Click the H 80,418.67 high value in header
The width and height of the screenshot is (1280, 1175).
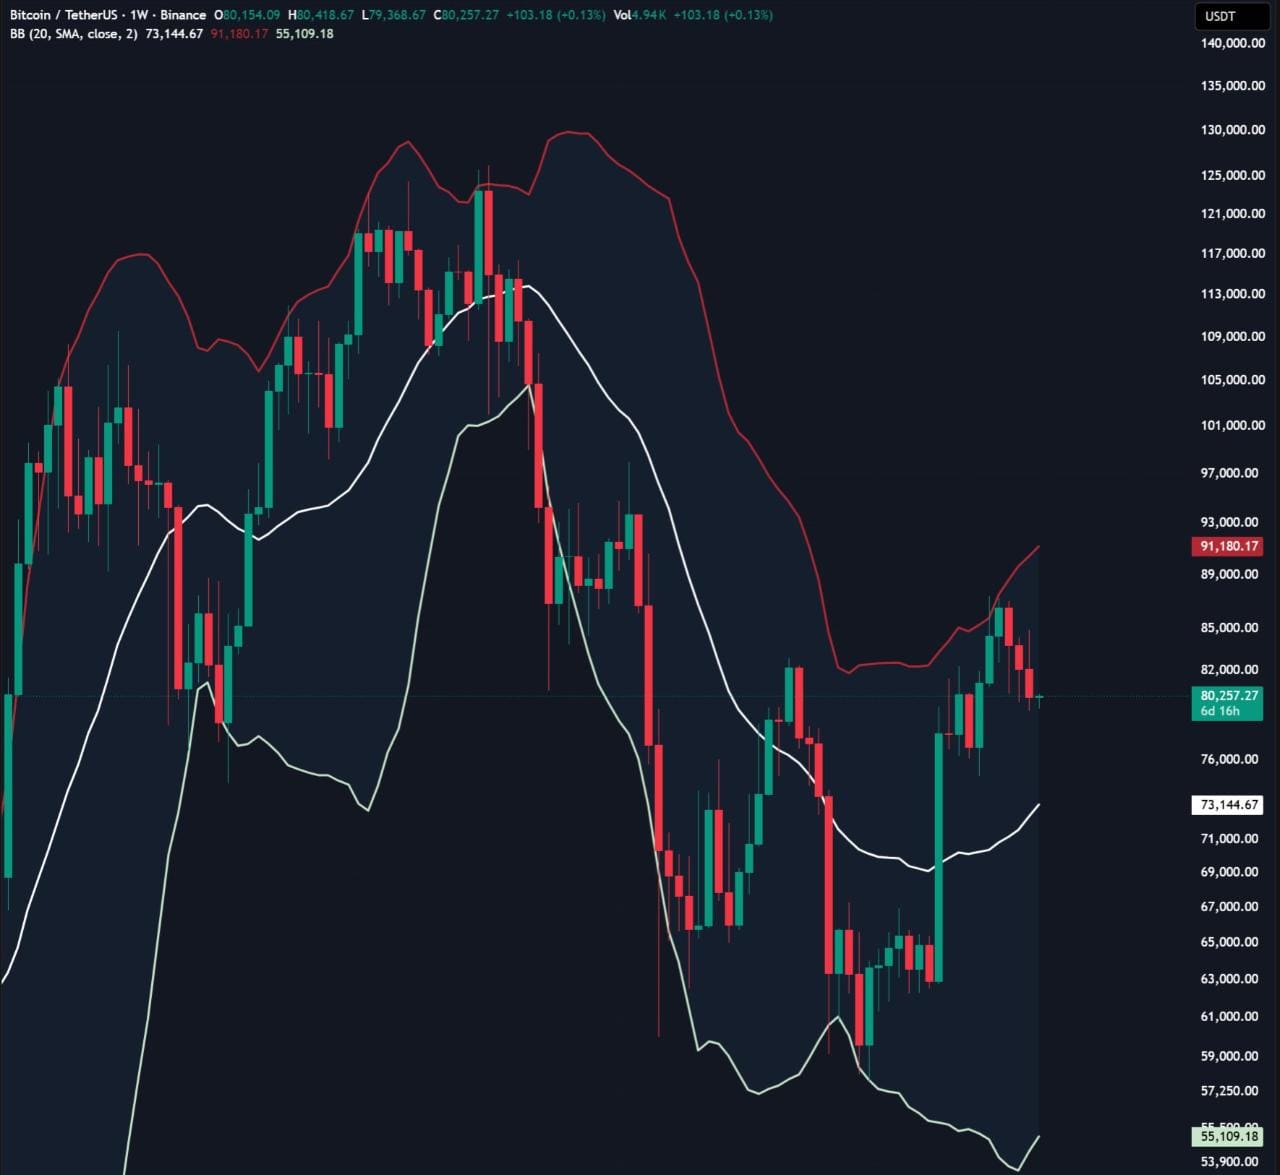pyautogui.click(x=321, y=15)
